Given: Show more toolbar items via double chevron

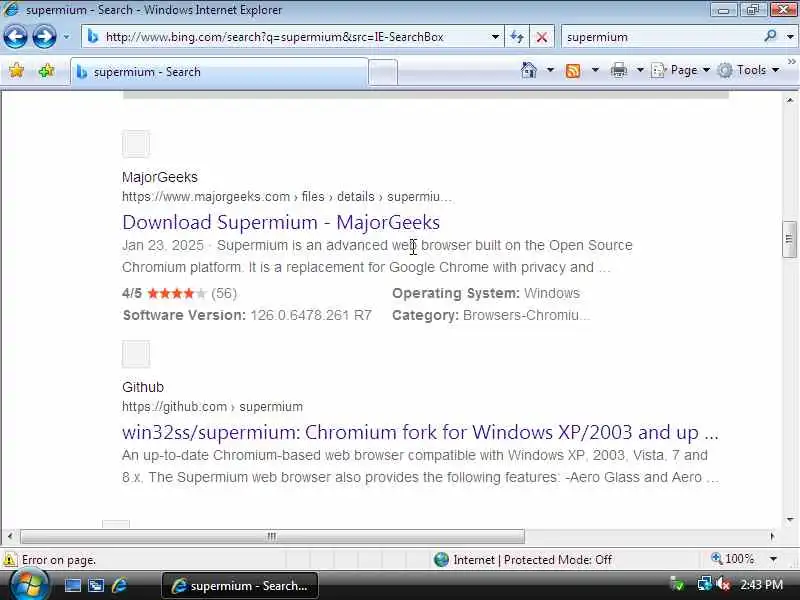Looking at the screenshot, I should (791, 62).
